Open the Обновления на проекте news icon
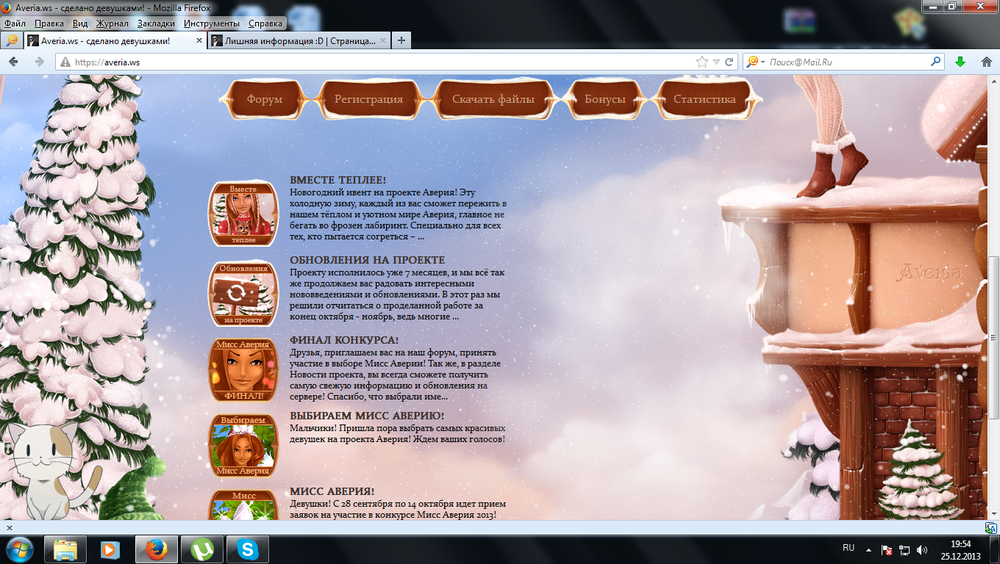 pyautogui.click(x=243, y=293)
